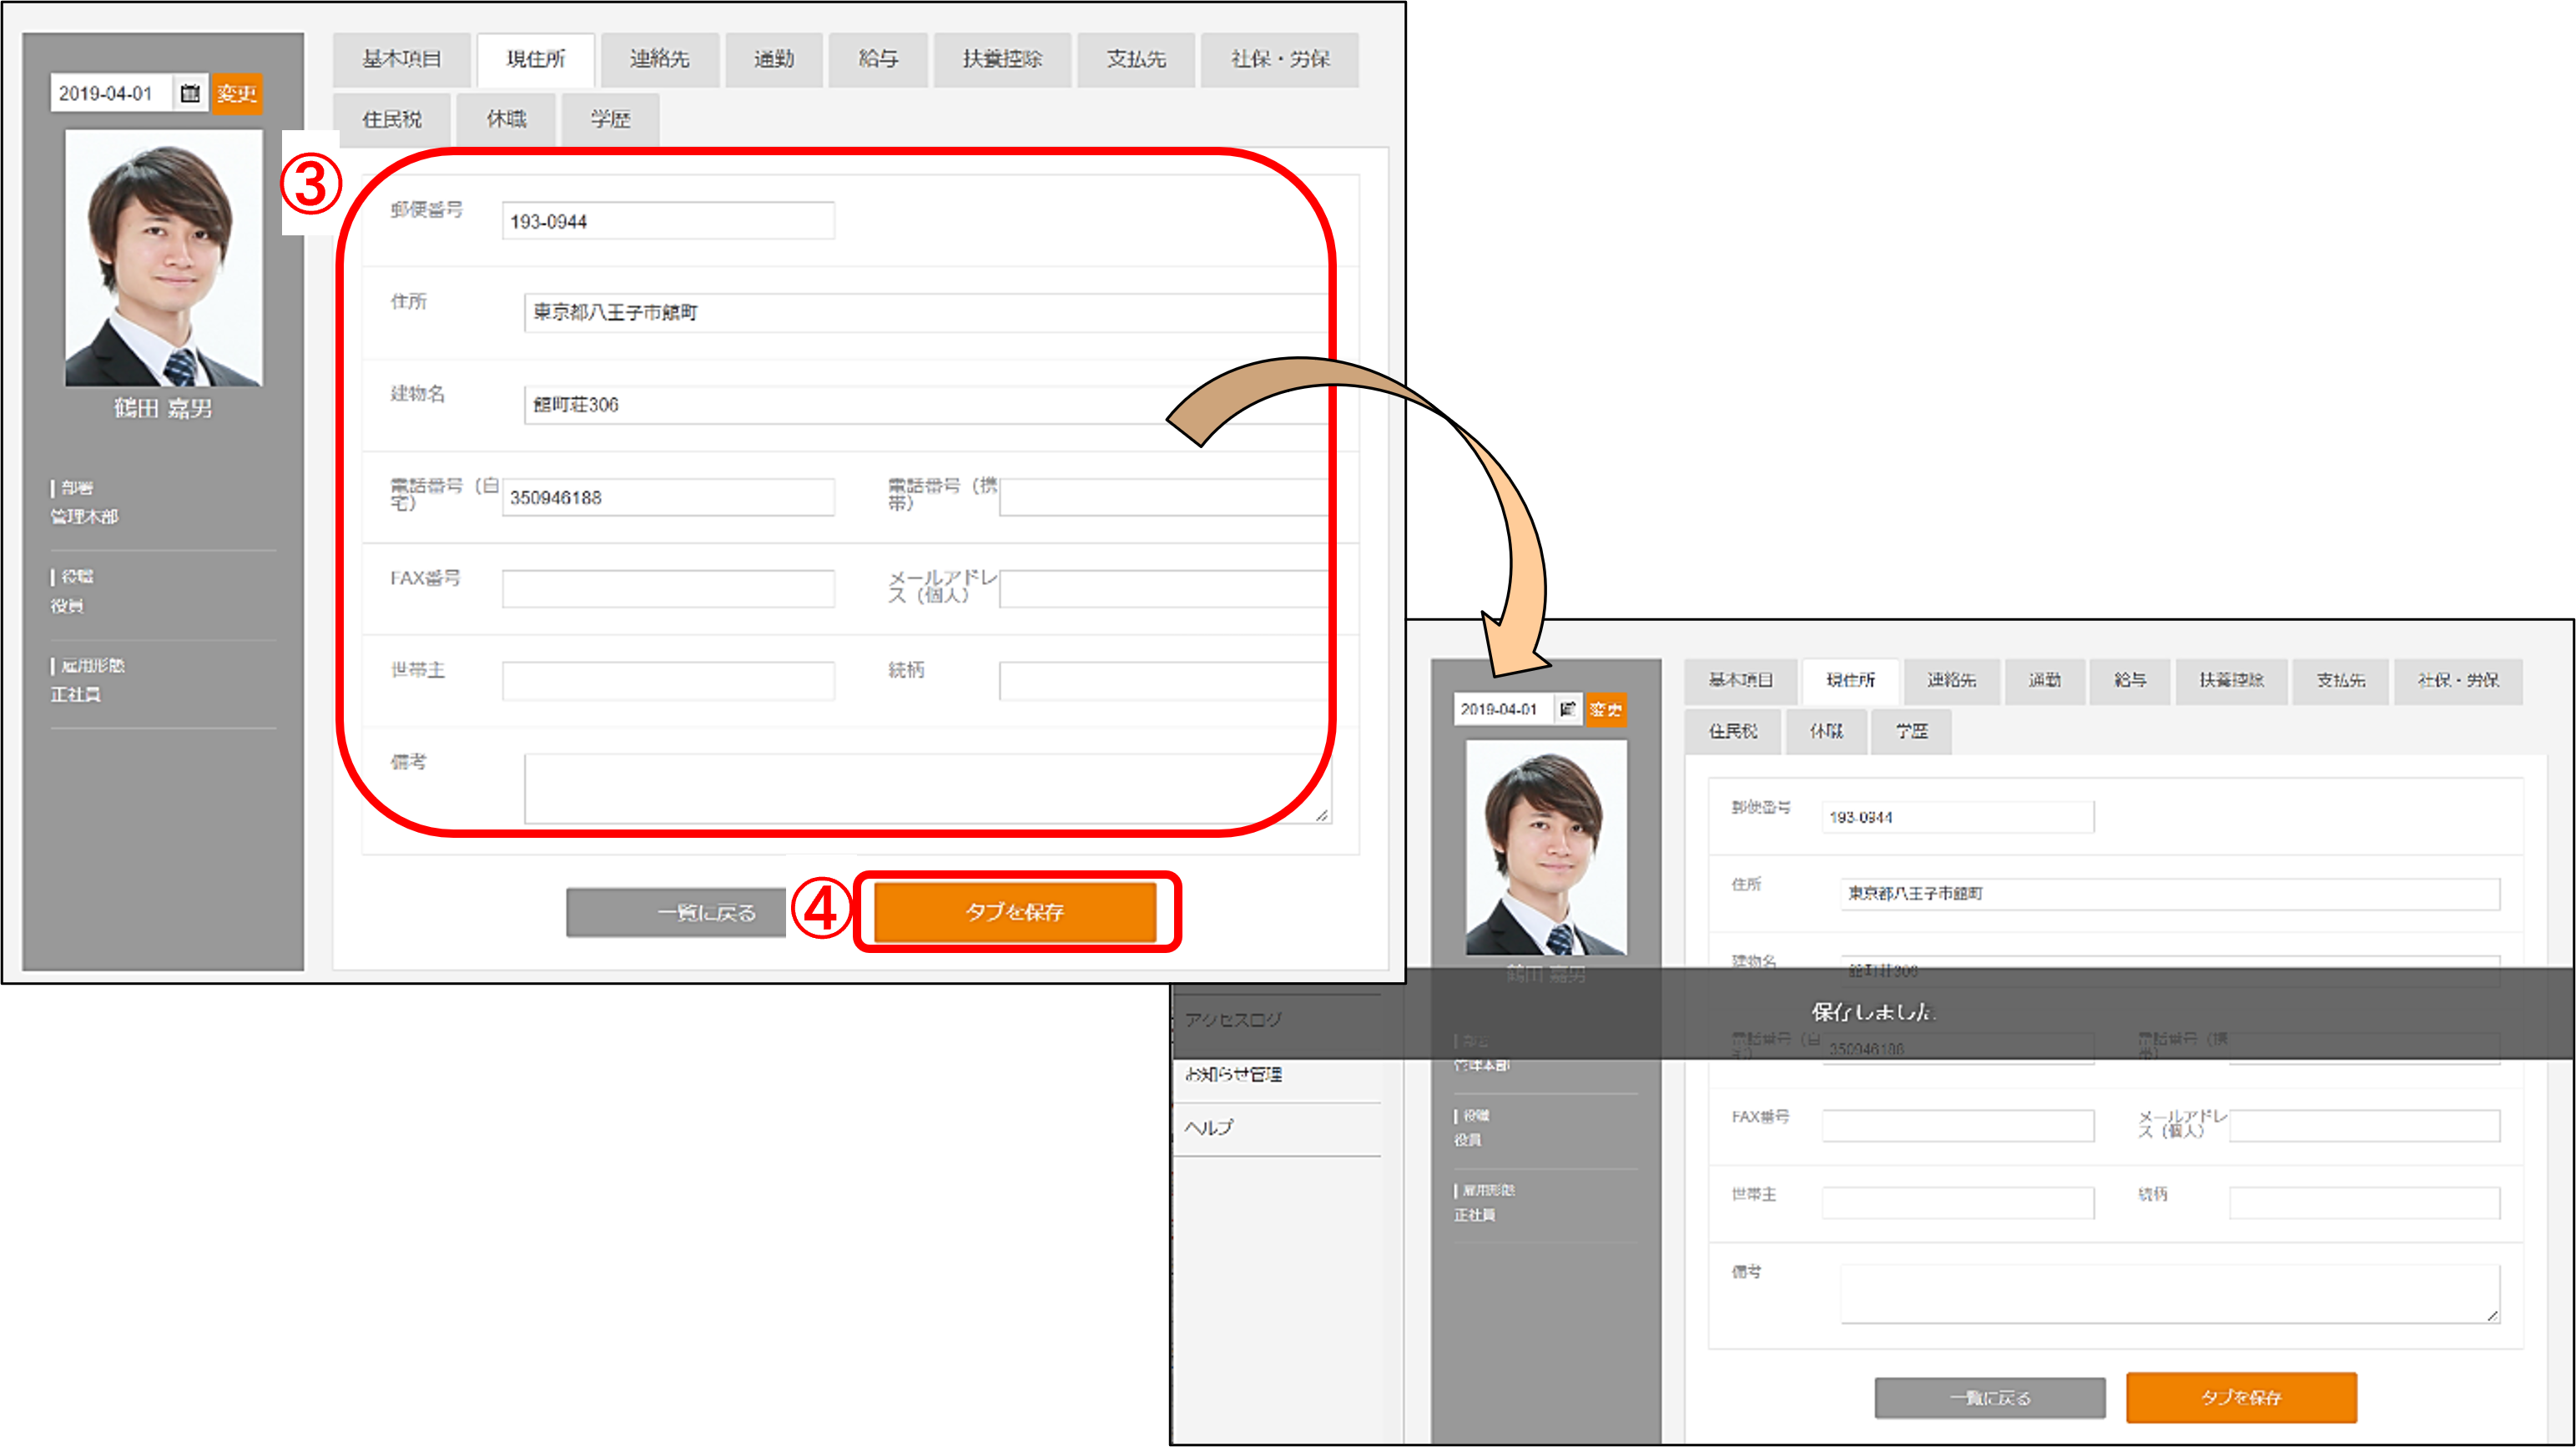Open 住民税 tab in lower screenshot
This screenshot has height=1447, width=2576.
click(1733, 731)
